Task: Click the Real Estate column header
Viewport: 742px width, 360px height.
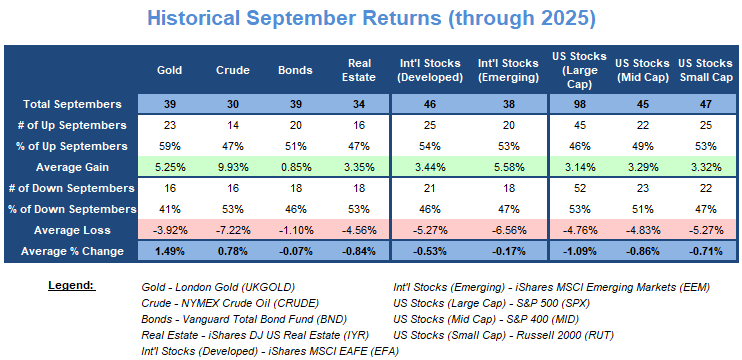Action: [359, 70]
